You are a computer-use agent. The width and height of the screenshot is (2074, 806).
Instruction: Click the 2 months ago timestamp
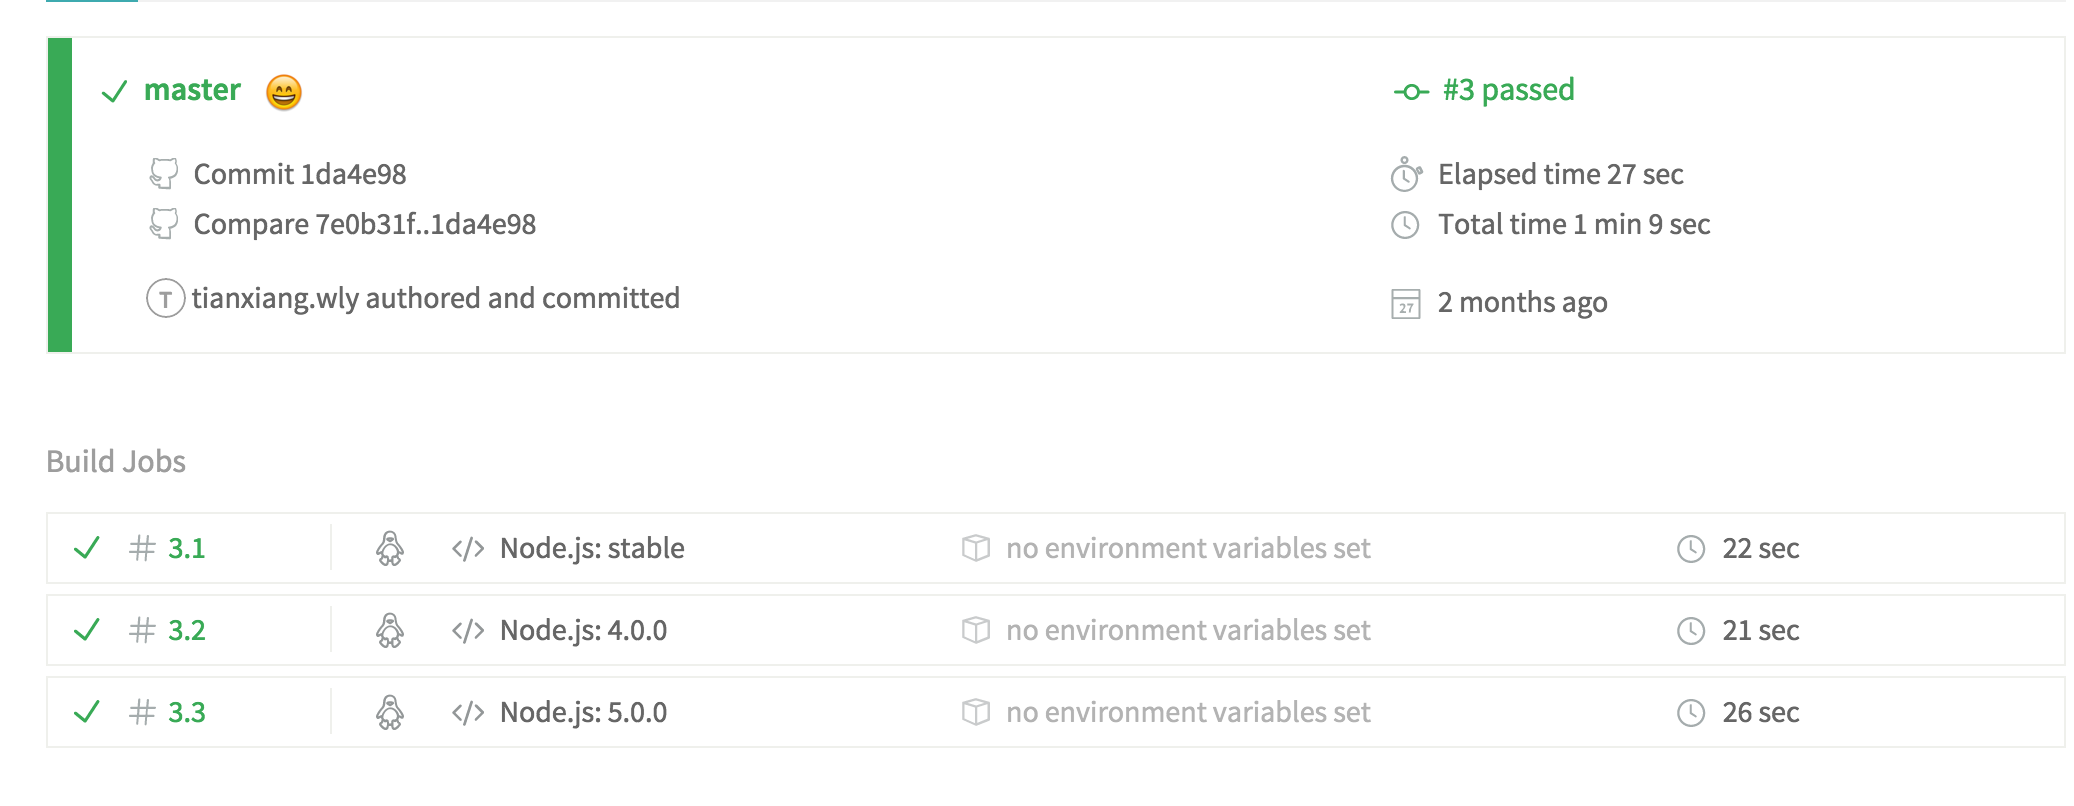coord(1522,302)
